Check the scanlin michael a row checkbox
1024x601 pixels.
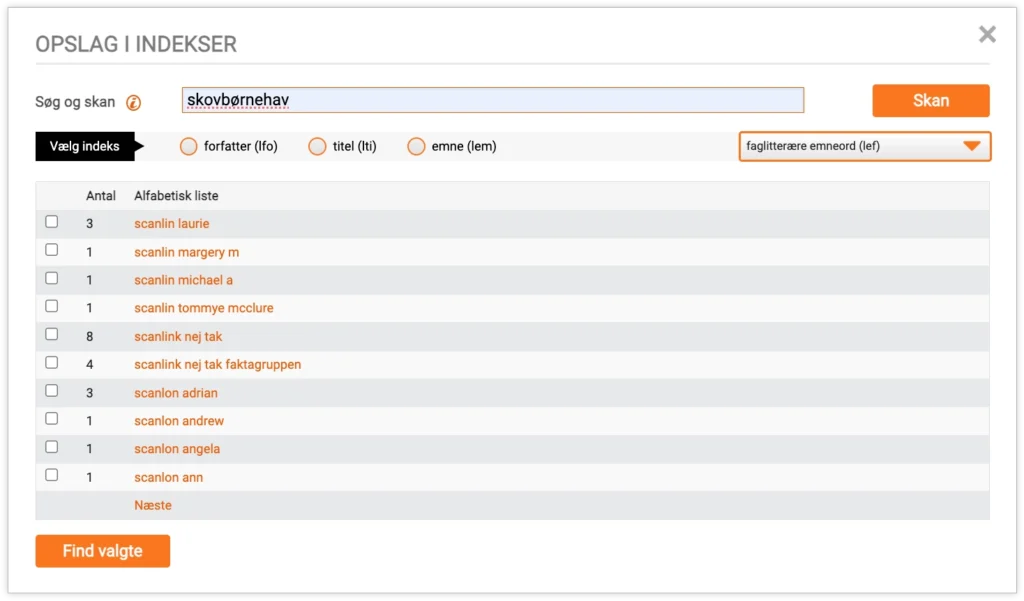coord(52,279)
